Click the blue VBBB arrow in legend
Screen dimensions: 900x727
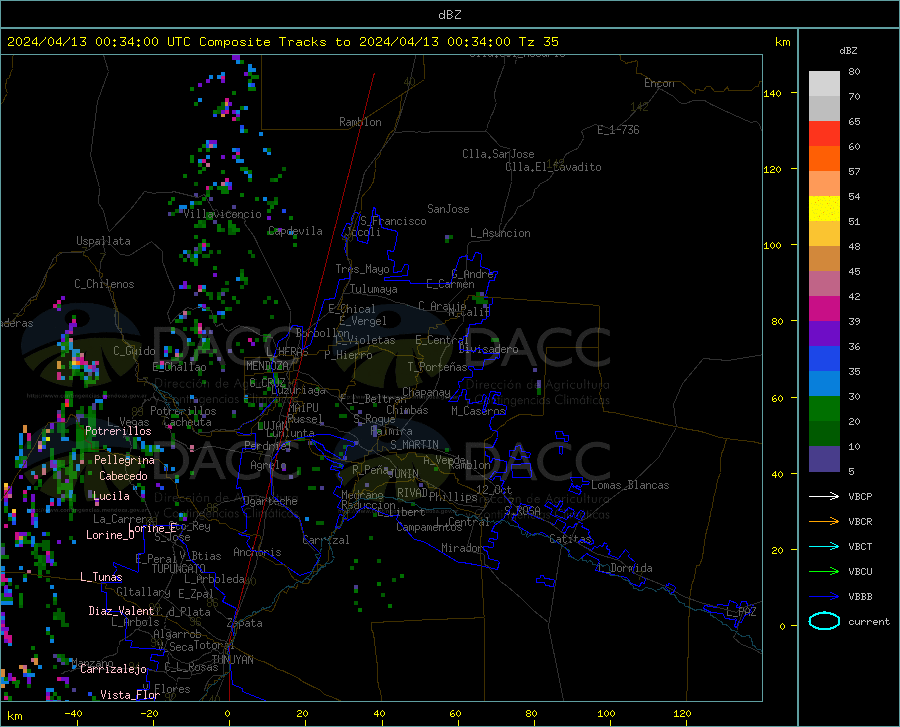coord(824,596)
